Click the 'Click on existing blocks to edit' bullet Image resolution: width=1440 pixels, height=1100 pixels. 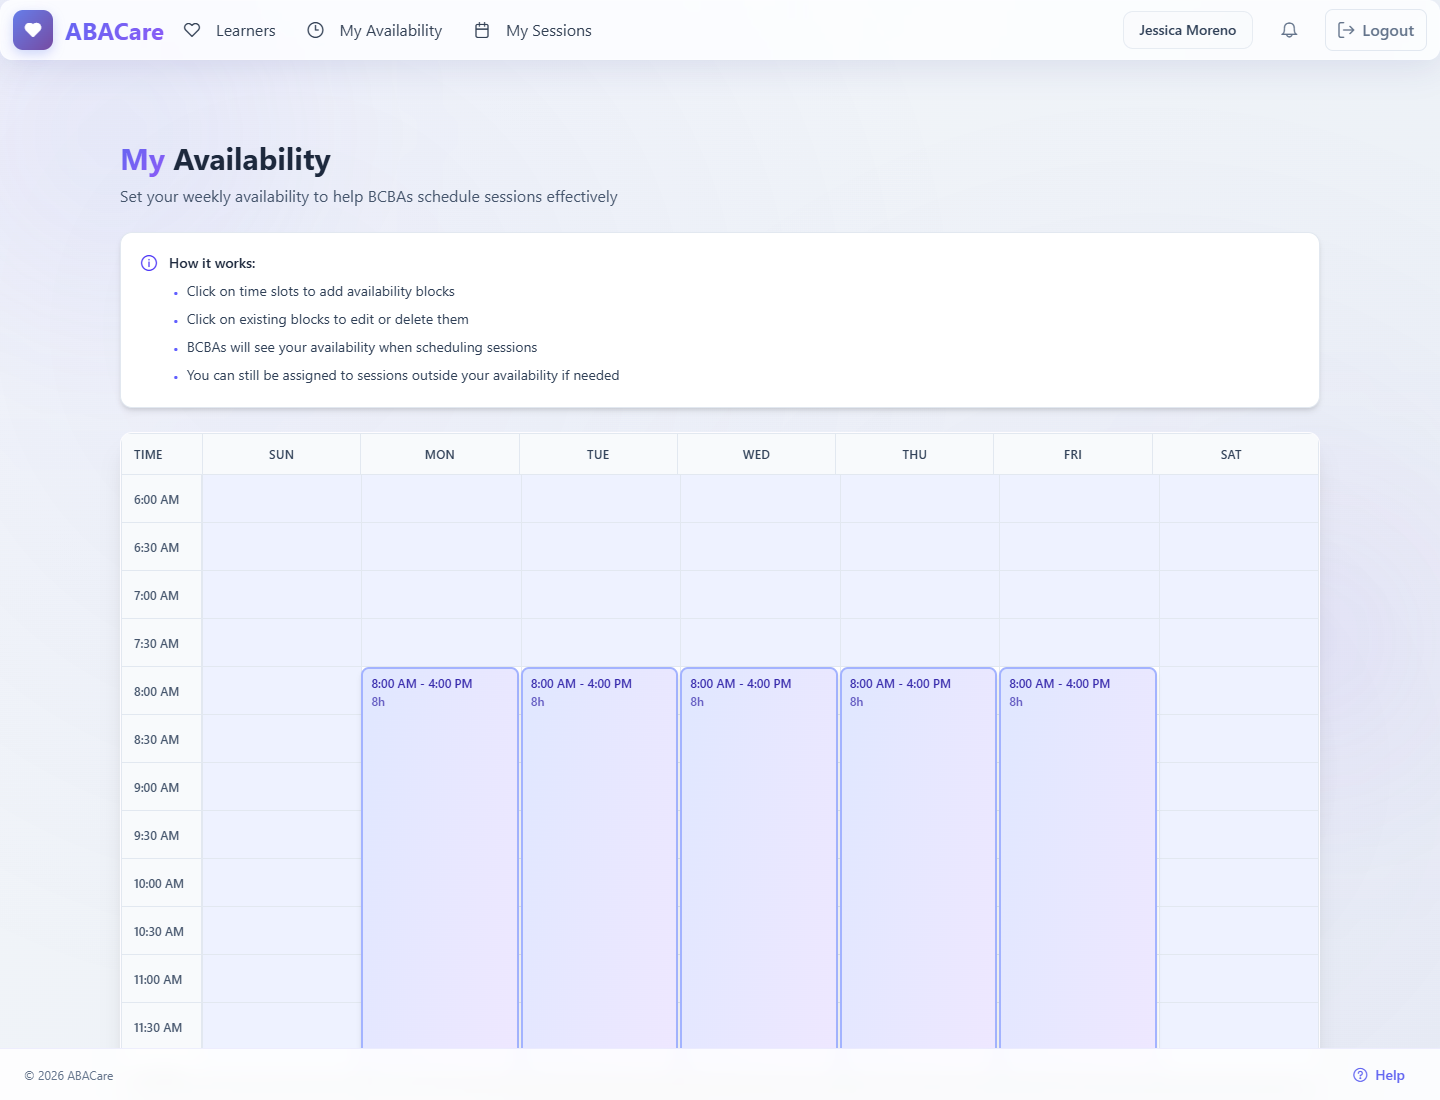[328, 320]
